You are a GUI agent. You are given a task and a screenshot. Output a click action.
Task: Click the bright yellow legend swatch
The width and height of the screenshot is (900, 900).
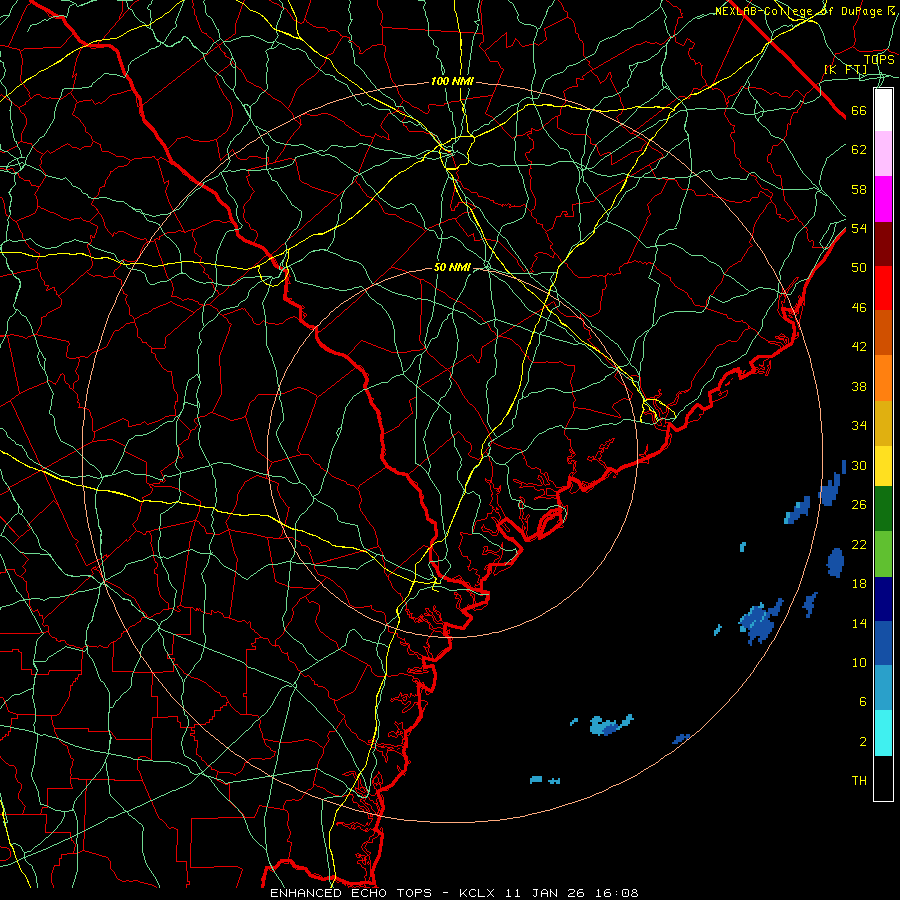point(883,466)
